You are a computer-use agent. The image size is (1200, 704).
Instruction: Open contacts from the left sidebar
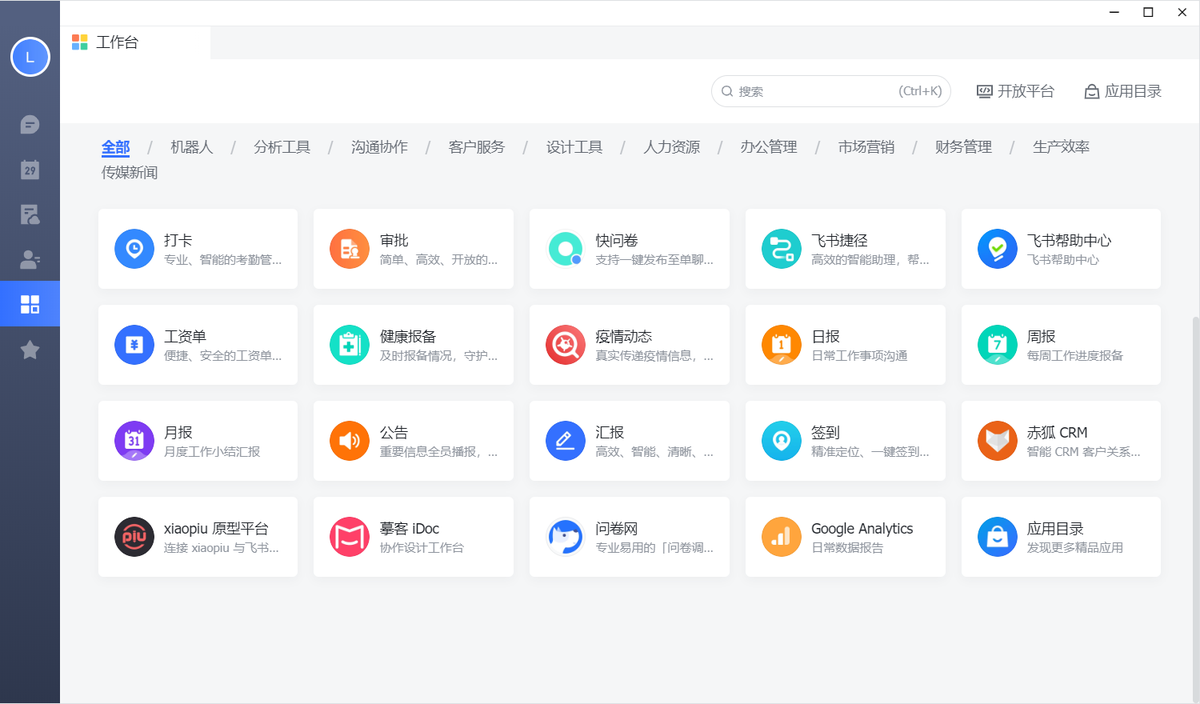tap(29, 259)
